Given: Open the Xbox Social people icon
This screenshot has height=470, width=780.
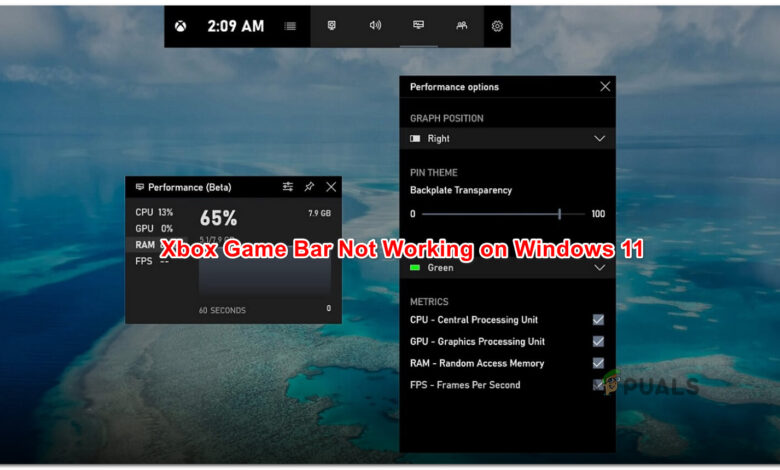Looking at the screenshot, I should (462, 26).
